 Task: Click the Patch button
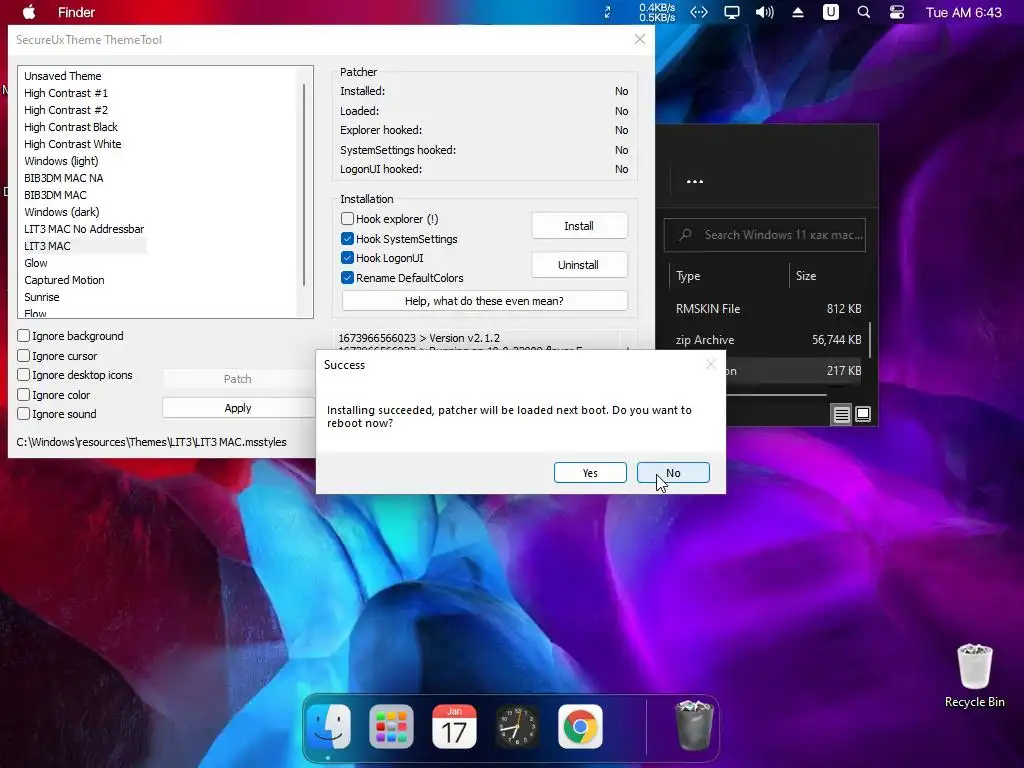(x=238, y=379)
